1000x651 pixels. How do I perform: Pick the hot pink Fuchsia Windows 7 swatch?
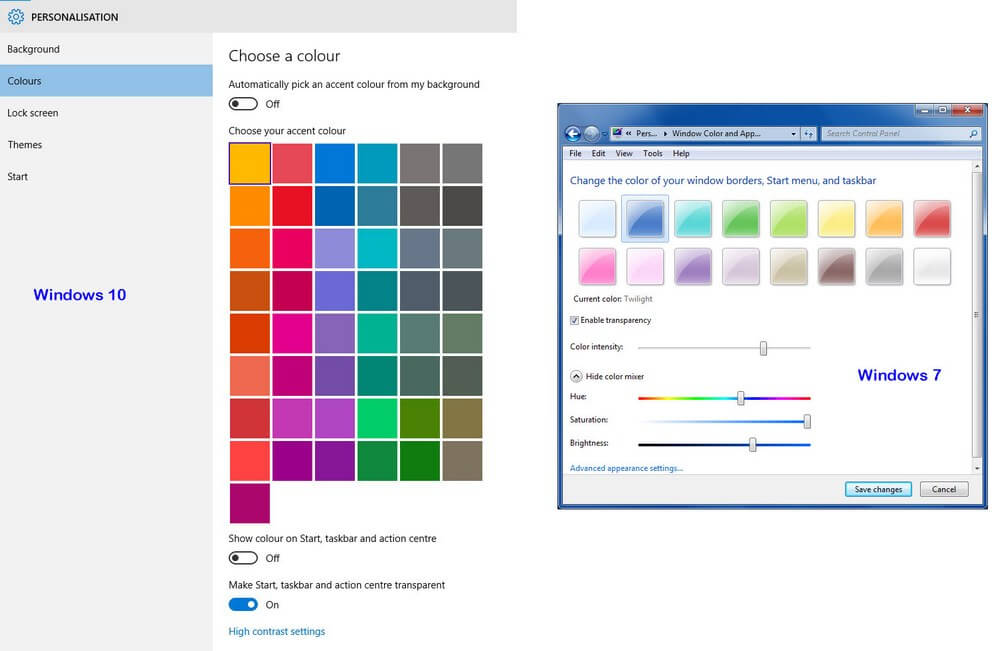click(x=597, y=266)
